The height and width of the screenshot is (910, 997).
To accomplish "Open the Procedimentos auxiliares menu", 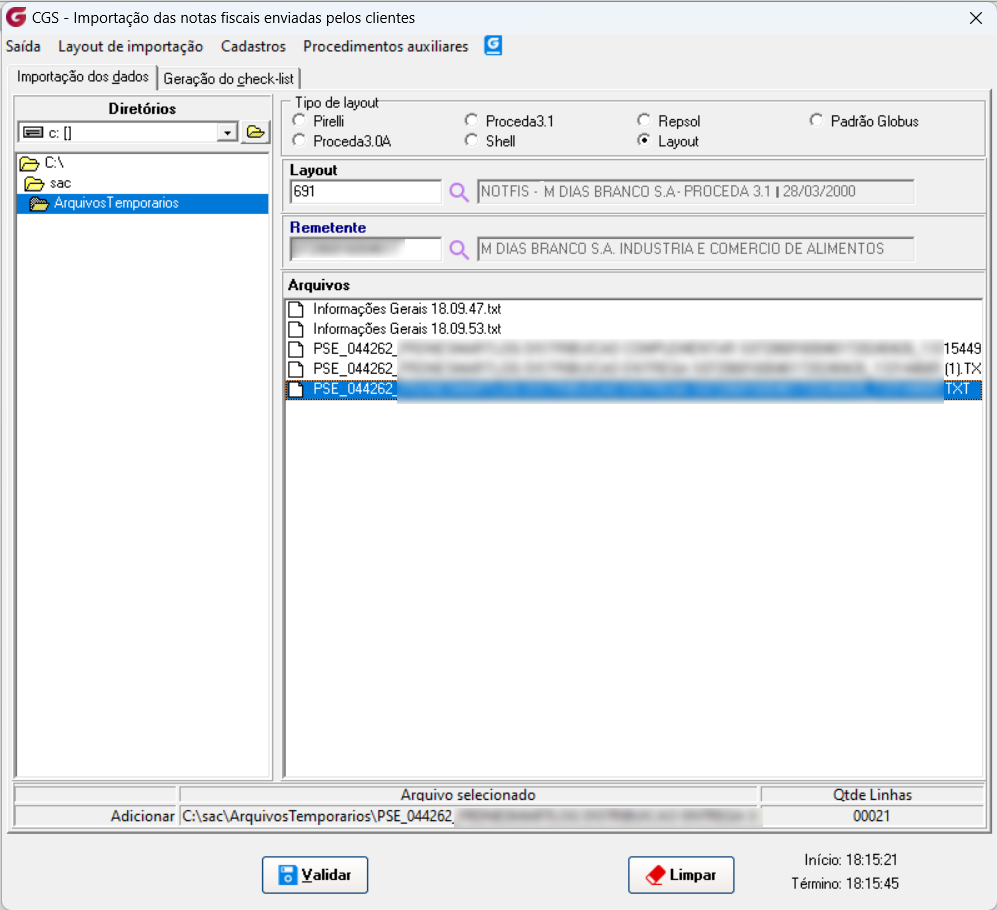I will (385, 46).
